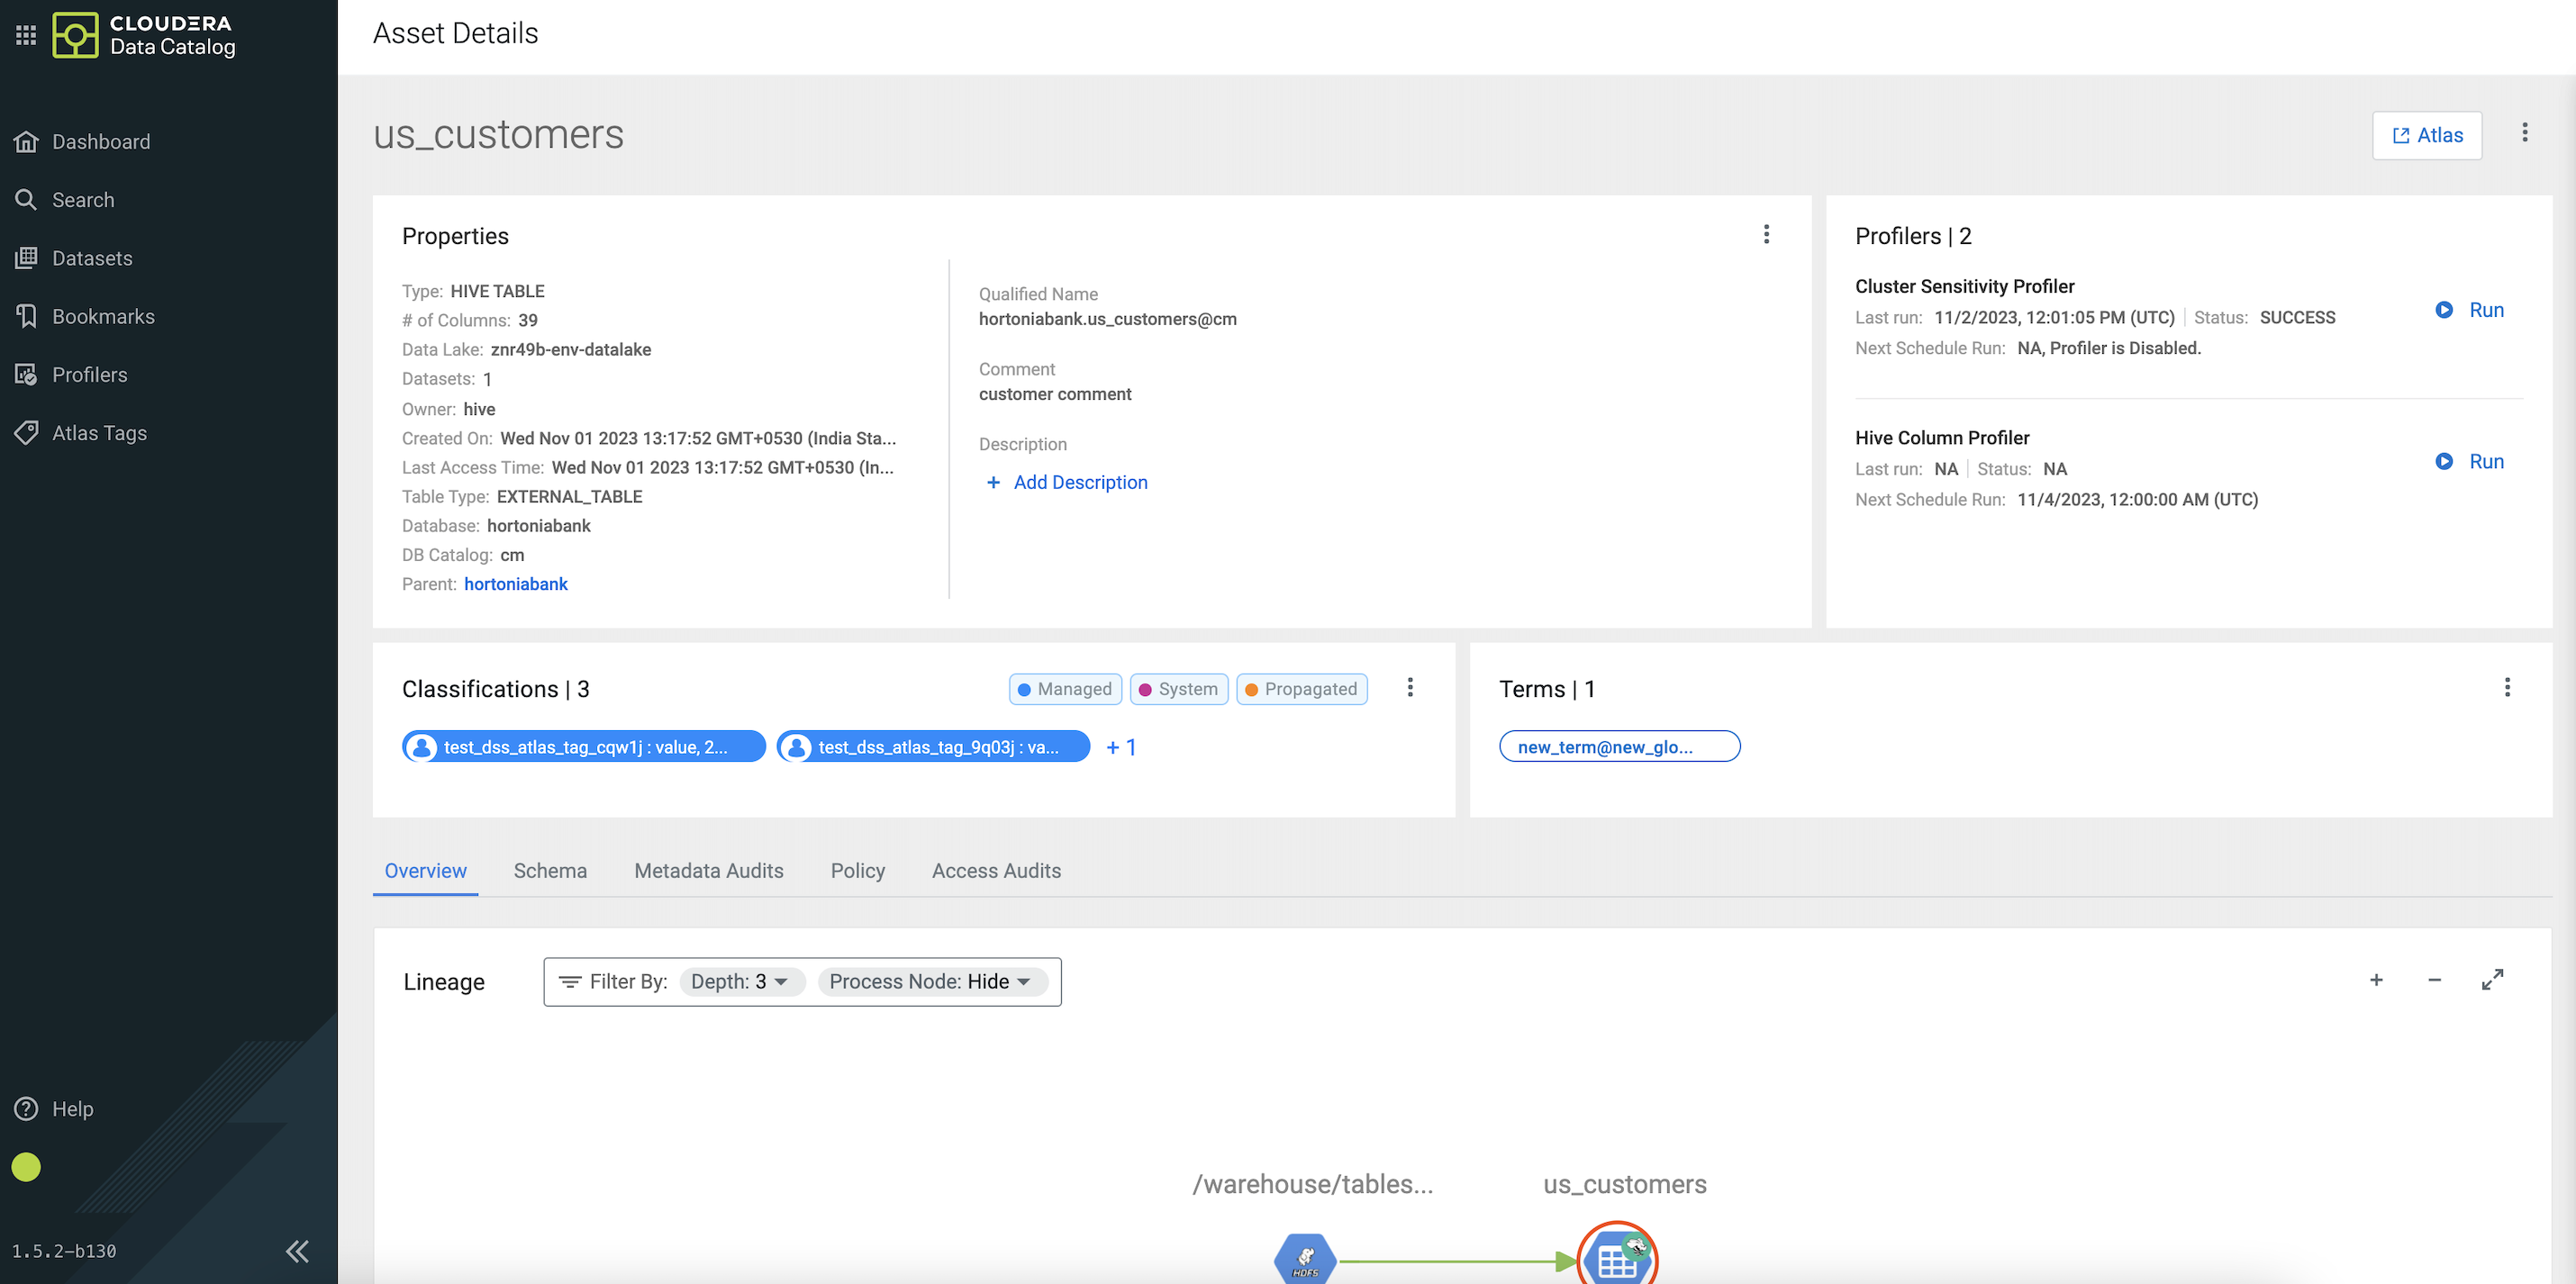Collapse the sidebar with double chevron
Viewport: 2576px width, 1284px height.
(x=297, y=1250)
